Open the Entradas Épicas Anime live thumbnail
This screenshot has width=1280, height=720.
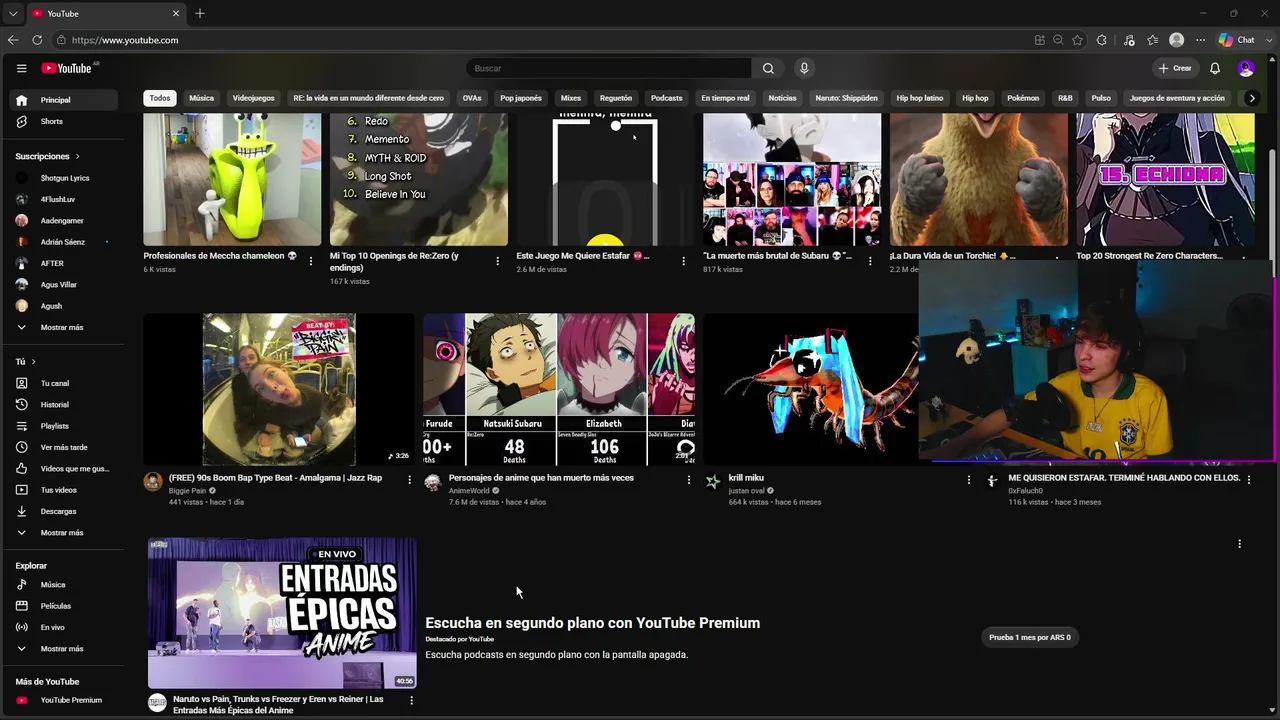(282, 612)
